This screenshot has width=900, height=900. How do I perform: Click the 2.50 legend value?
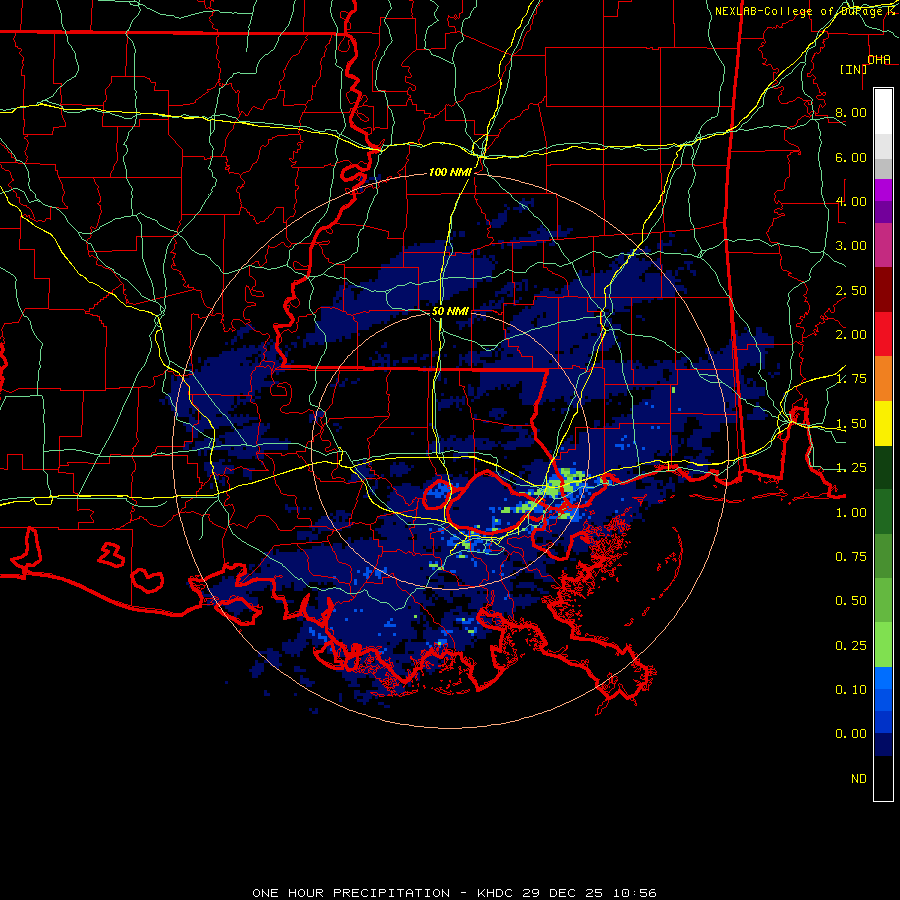(851, 290)
